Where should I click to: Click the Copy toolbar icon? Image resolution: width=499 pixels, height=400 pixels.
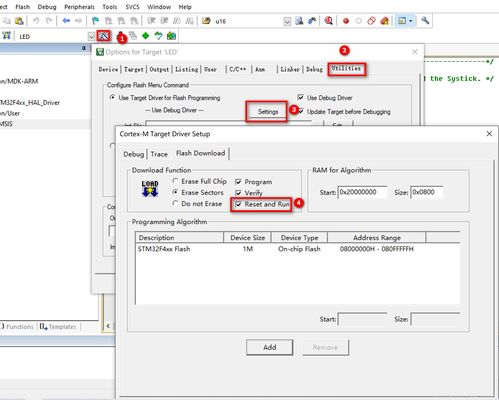point(7,21)
